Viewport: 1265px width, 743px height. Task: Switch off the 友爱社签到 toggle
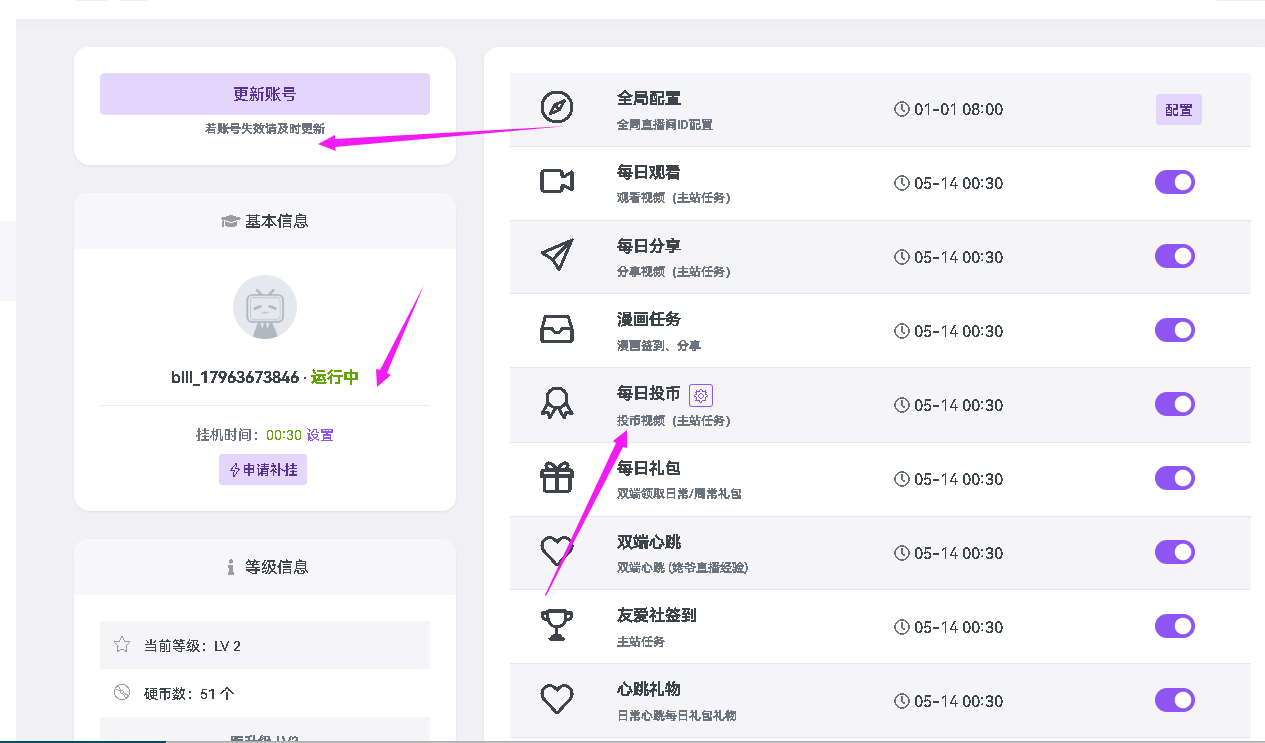1175,626
